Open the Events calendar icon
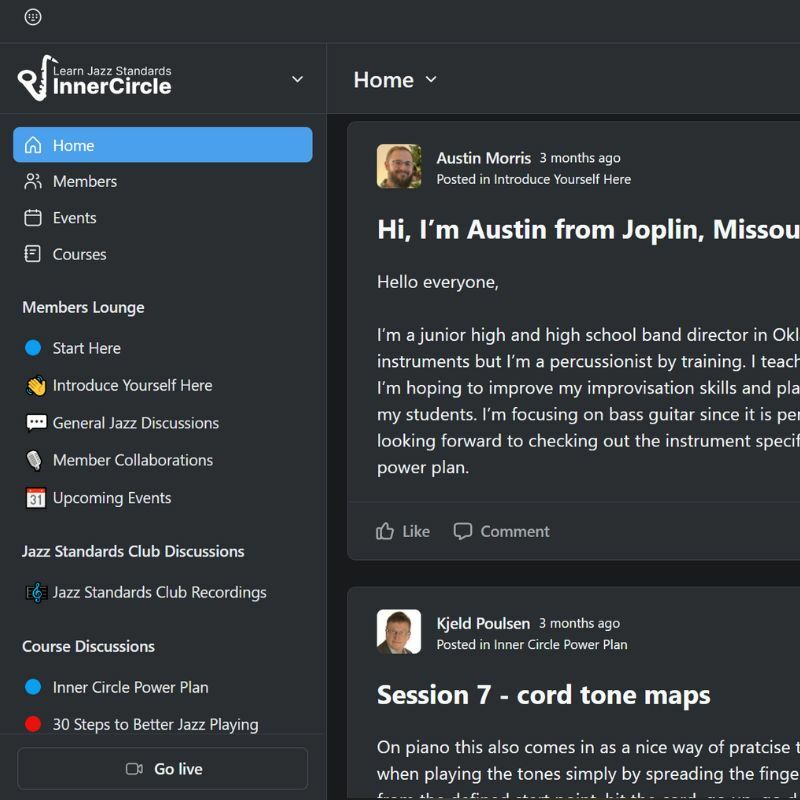Screen dimensions: 800x800 (33, 218)
